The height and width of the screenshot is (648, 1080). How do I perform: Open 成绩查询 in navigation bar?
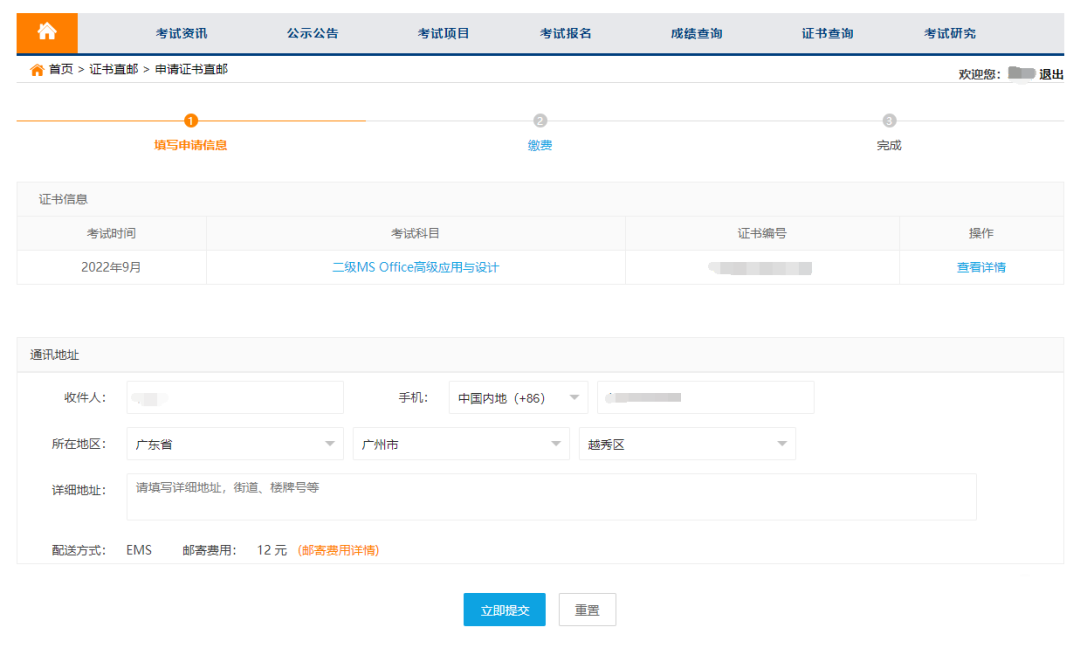(696, 33)
